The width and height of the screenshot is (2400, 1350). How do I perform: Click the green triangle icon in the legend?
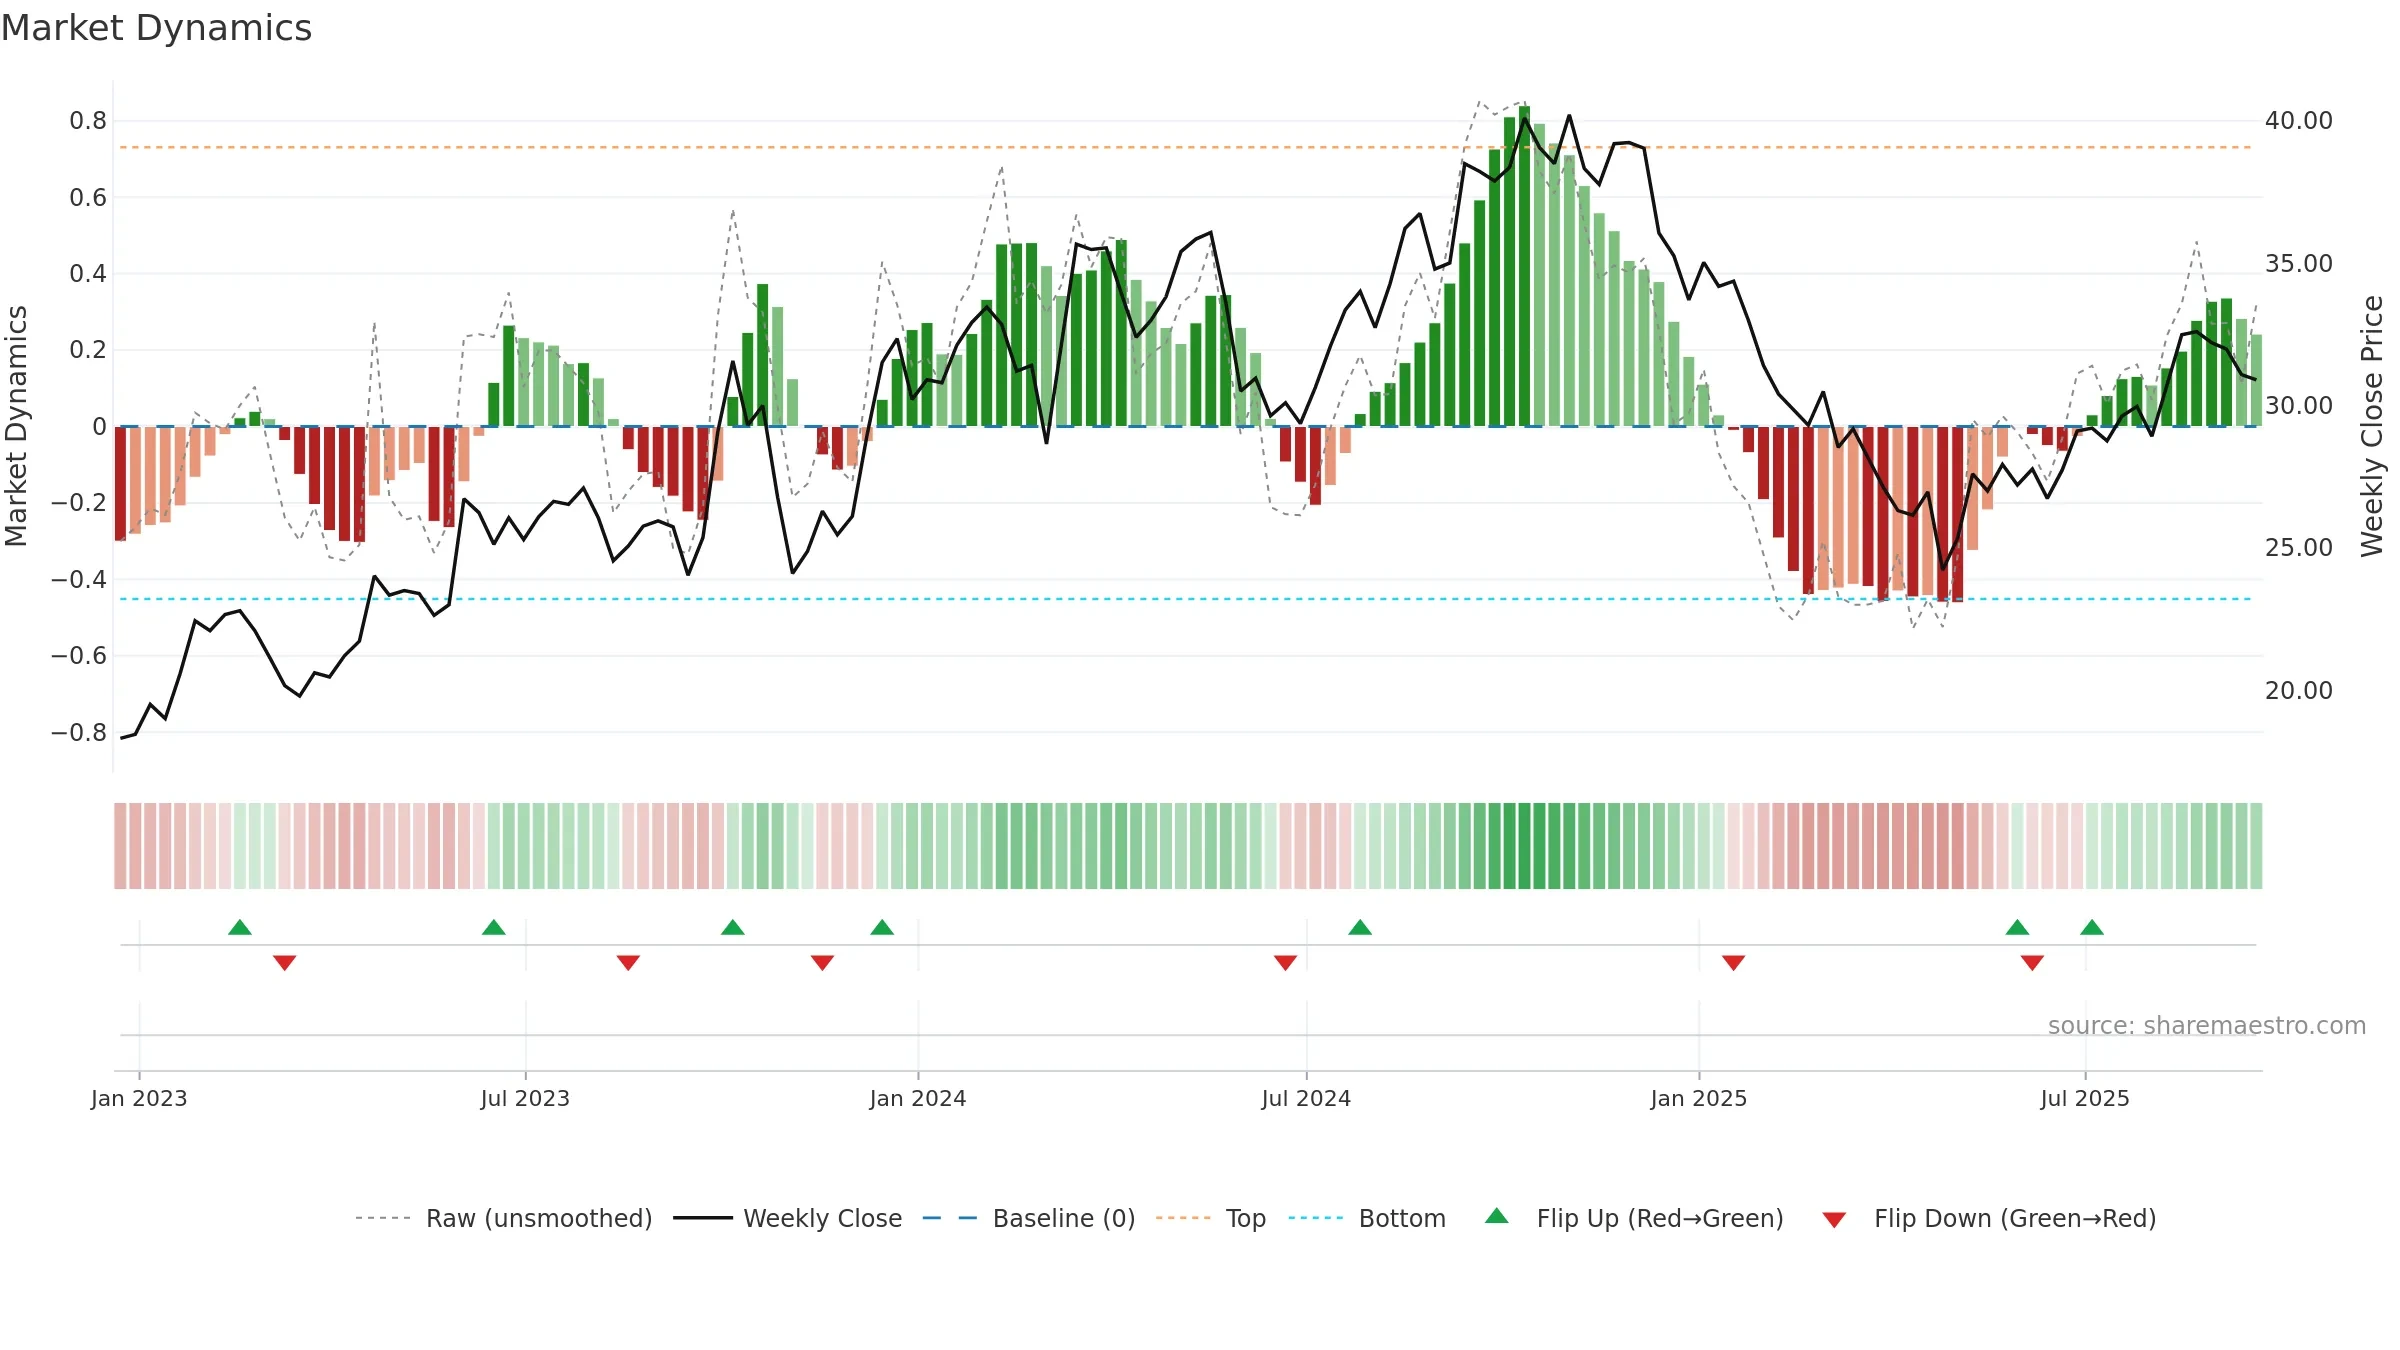click(1497, 1216)
